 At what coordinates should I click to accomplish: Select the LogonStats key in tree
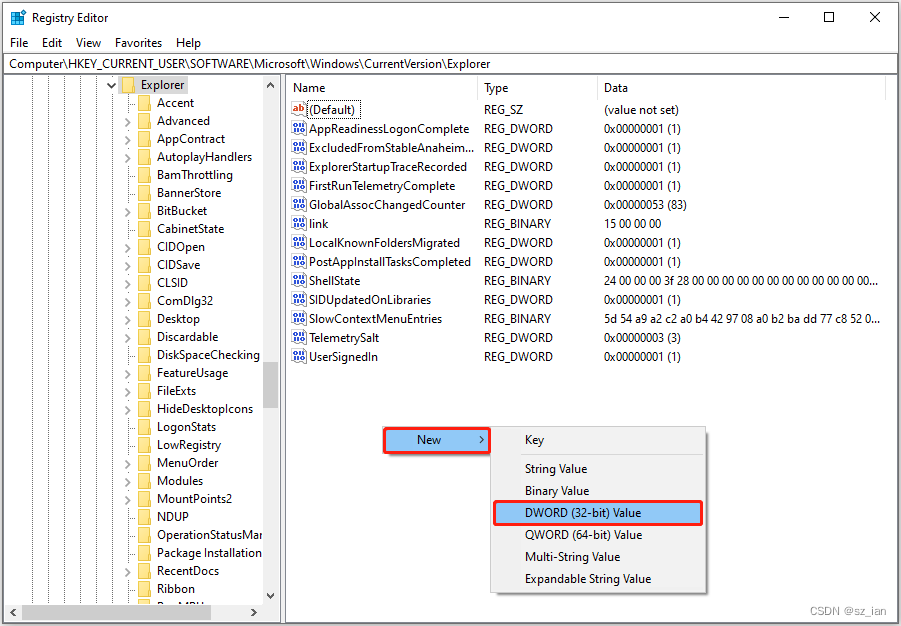(186, 427)
